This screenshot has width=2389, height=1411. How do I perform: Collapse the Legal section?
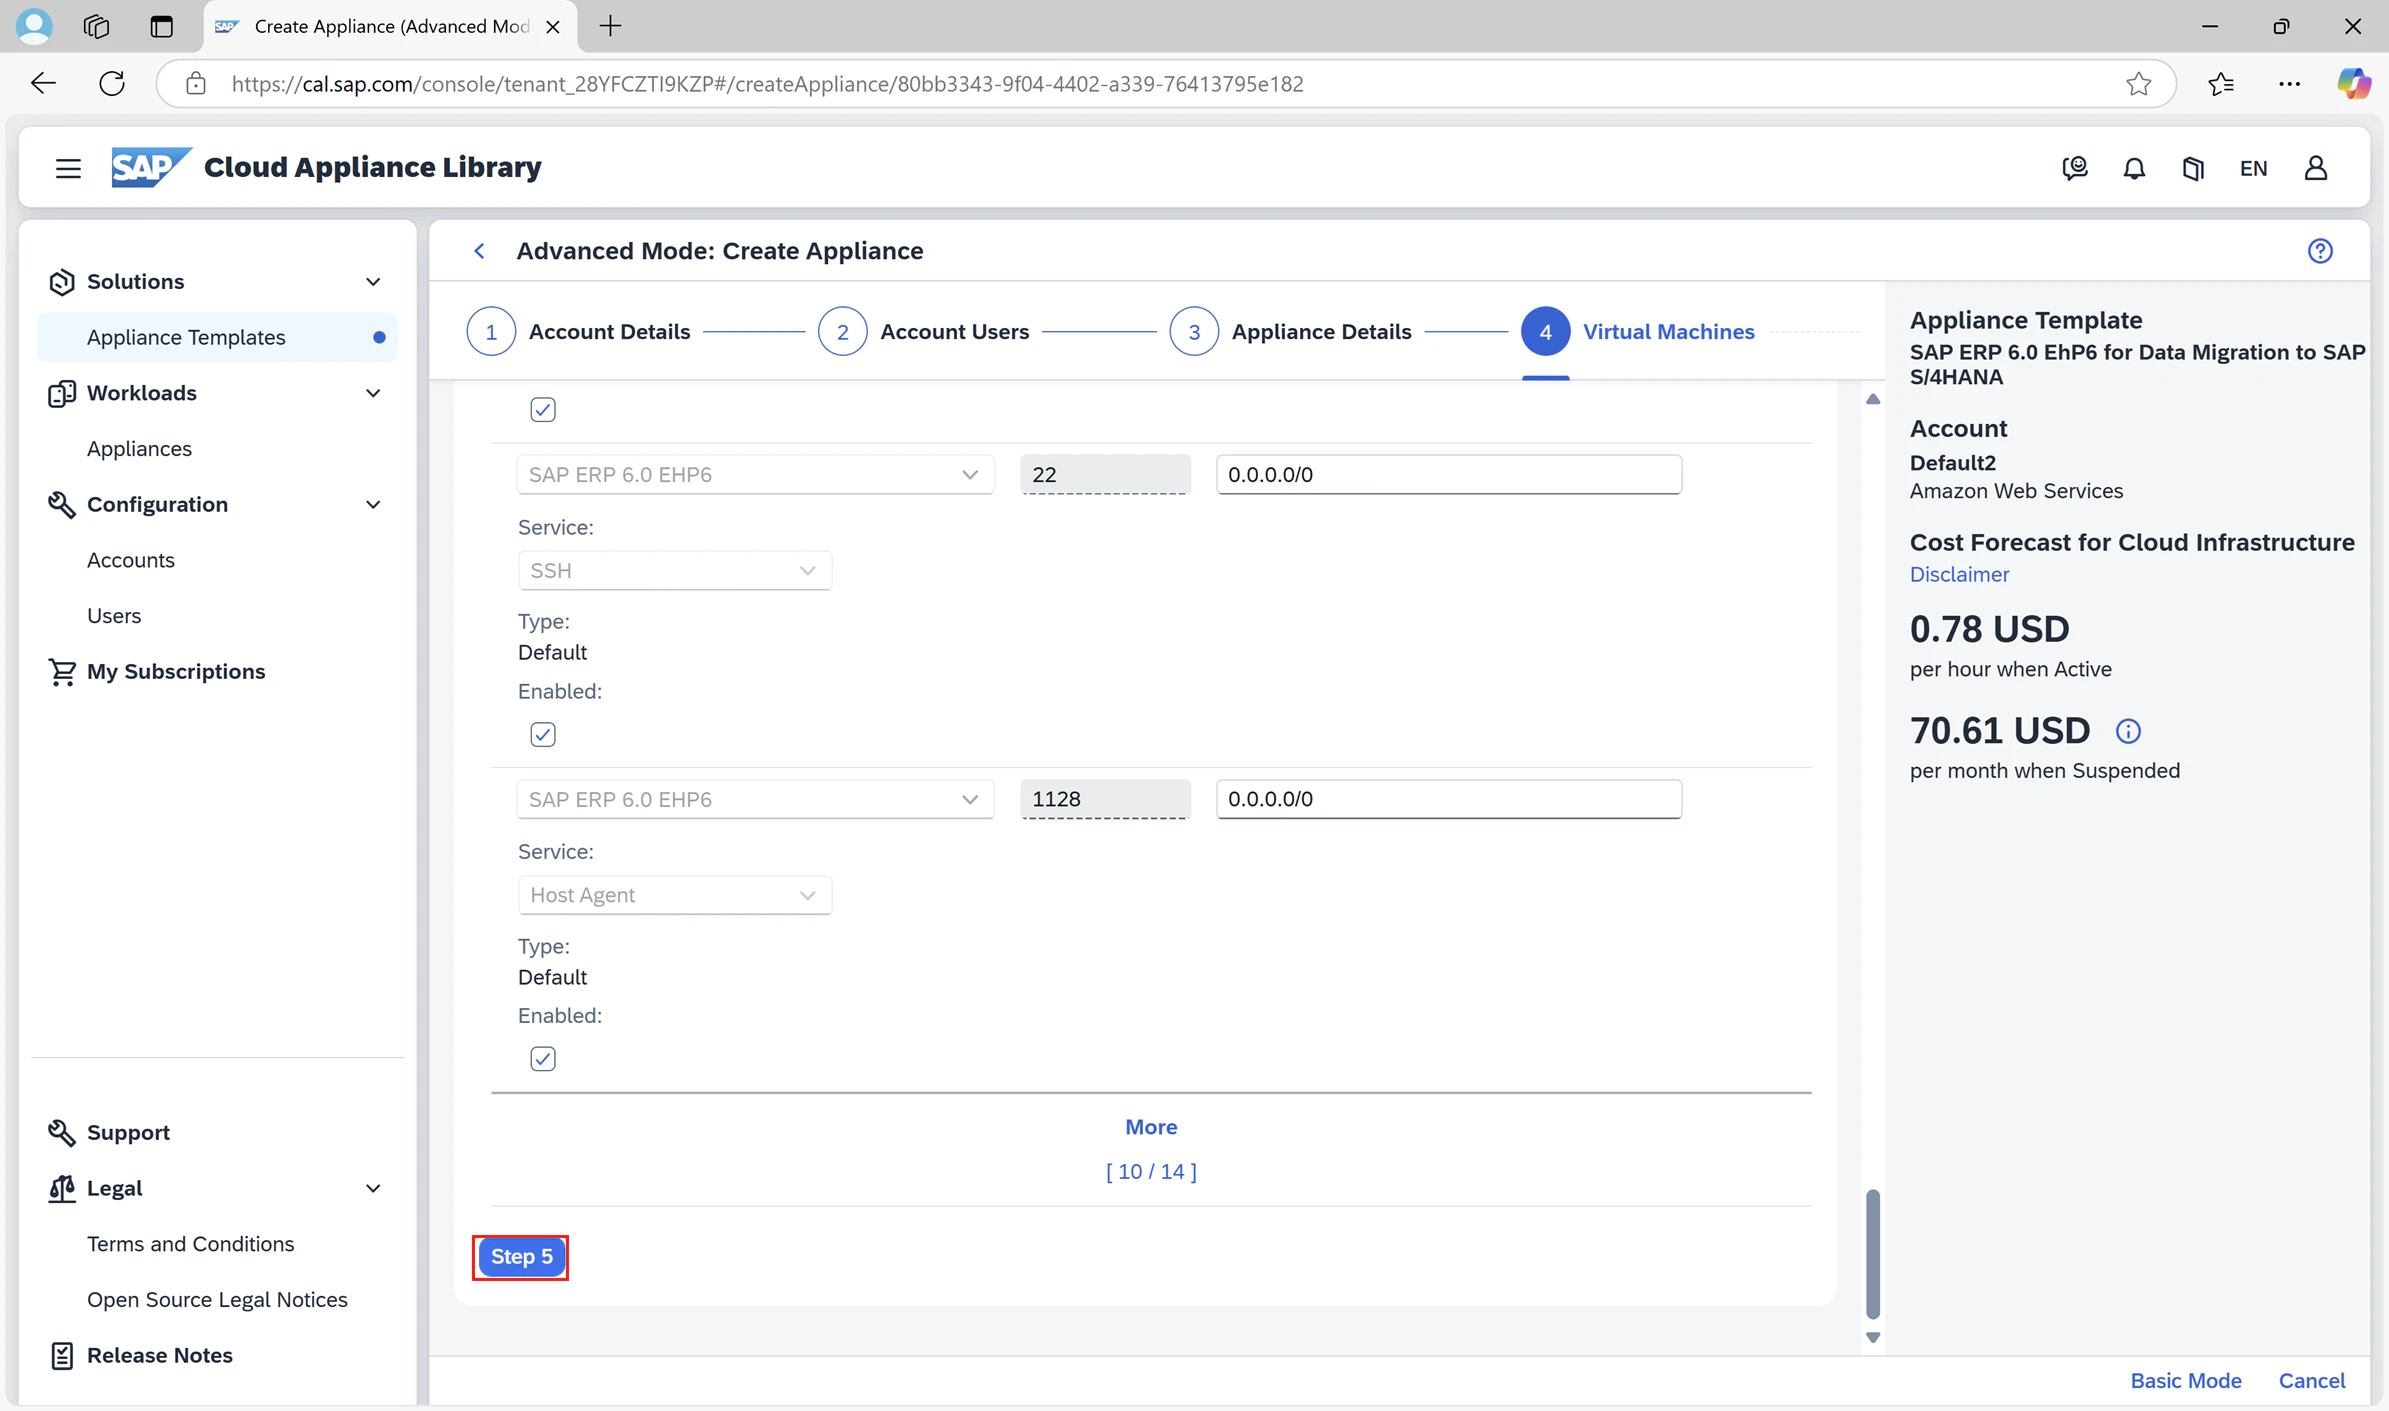pyautogui.click(x=373, y=1189)
